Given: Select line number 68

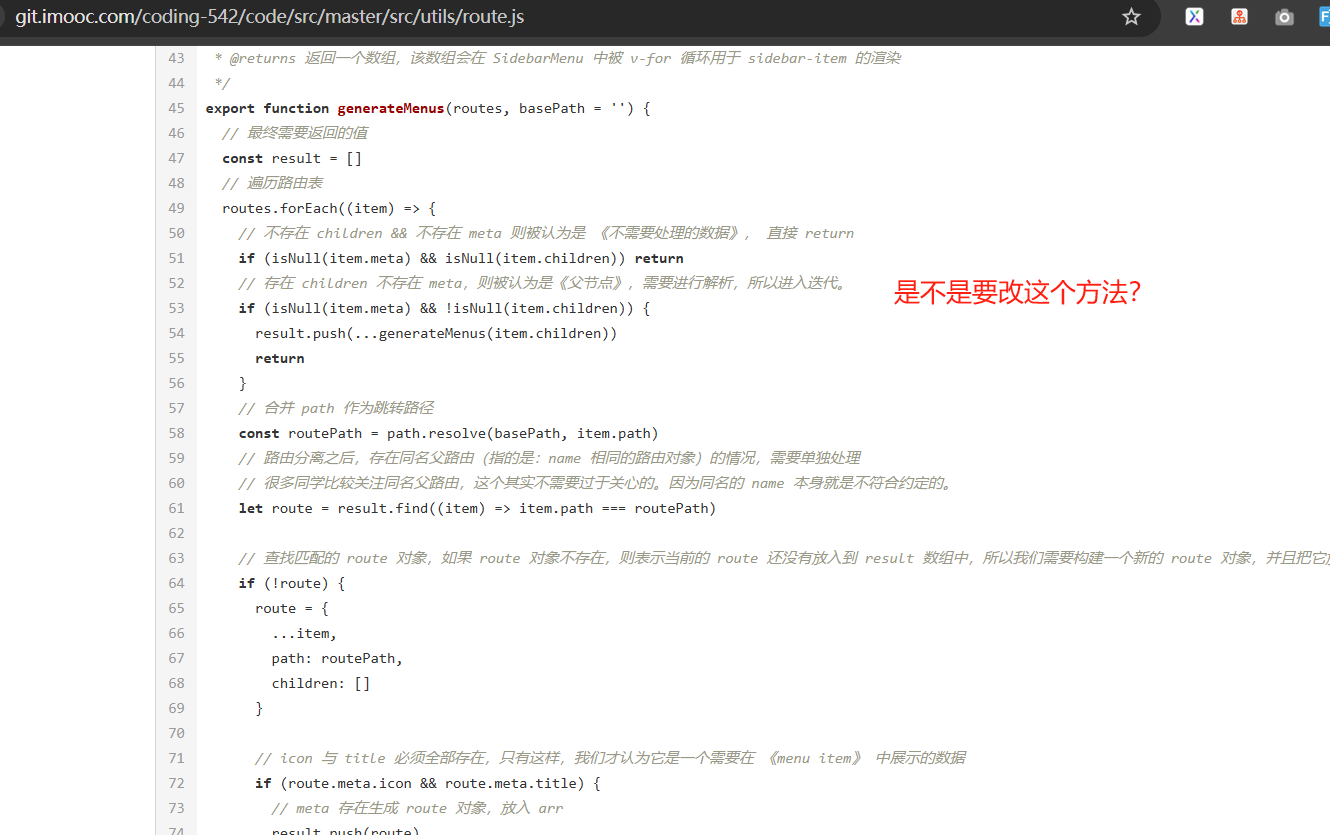Looking at the screenshot, I should (x=176, y=683).
